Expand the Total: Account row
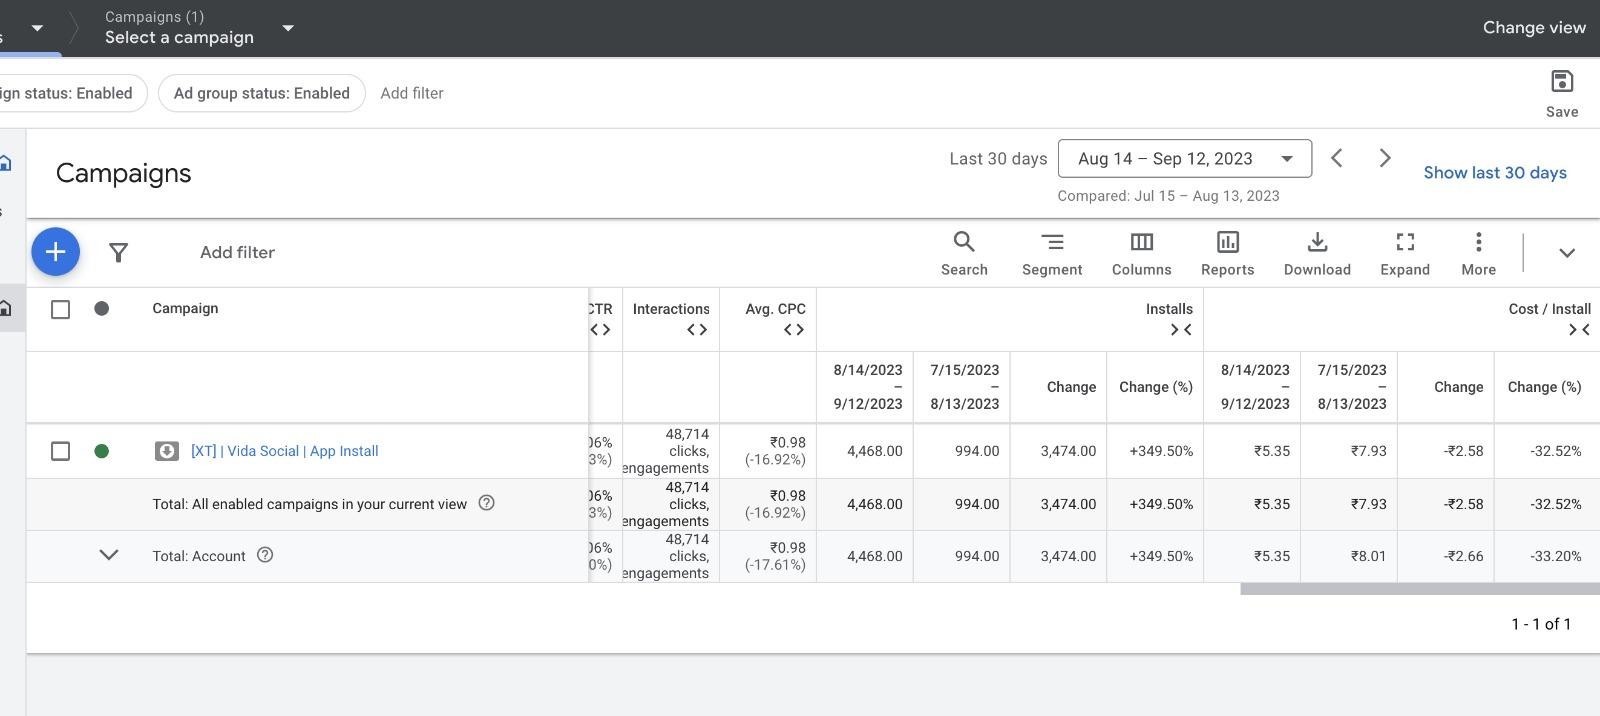The image size is (1600, 716). [109, 555]
